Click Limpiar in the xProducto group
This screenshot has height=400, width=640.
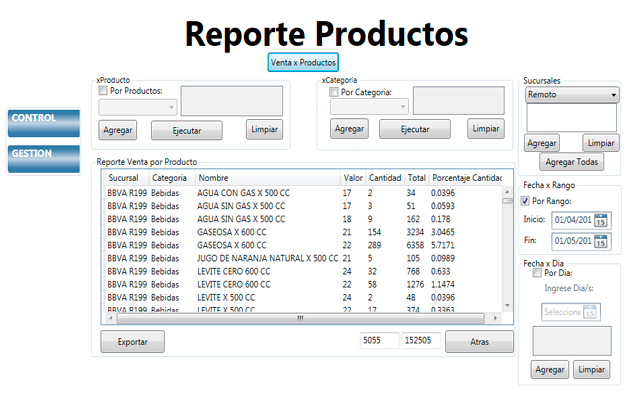point(264,129)
